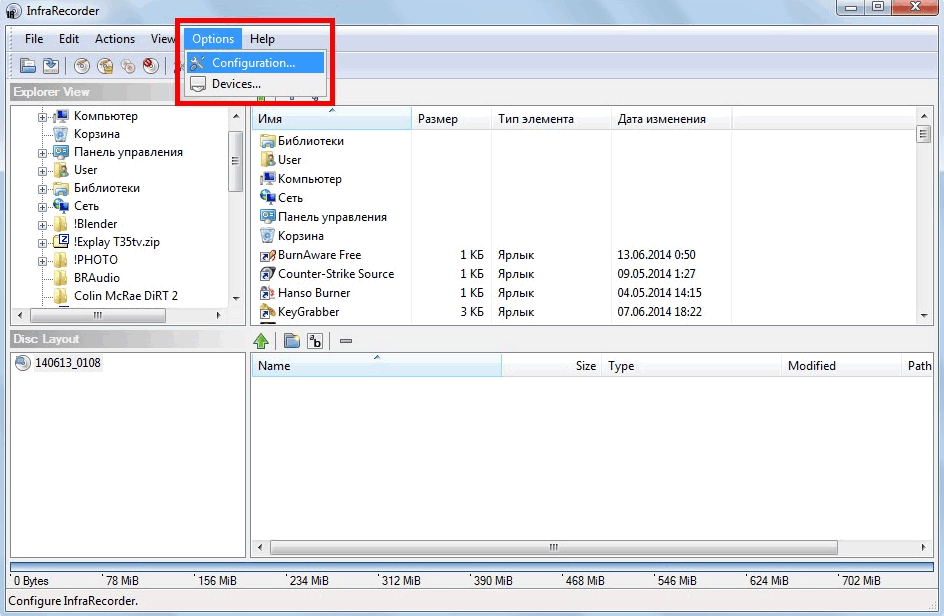
Task: Expand the Библиотеки tree node
Action: (x=42, y=189)
